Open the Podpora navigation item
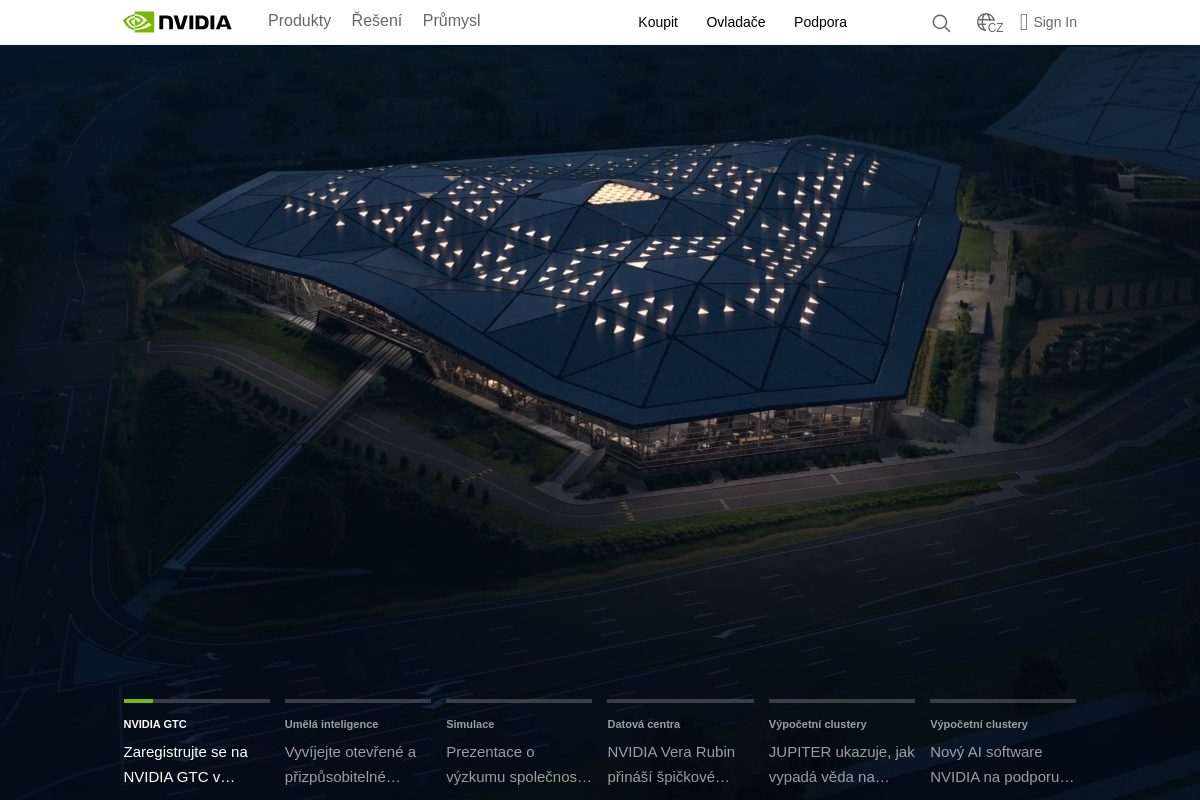Image resolution: width=1200 pixels, height=800 pixels. pos(820,22)
